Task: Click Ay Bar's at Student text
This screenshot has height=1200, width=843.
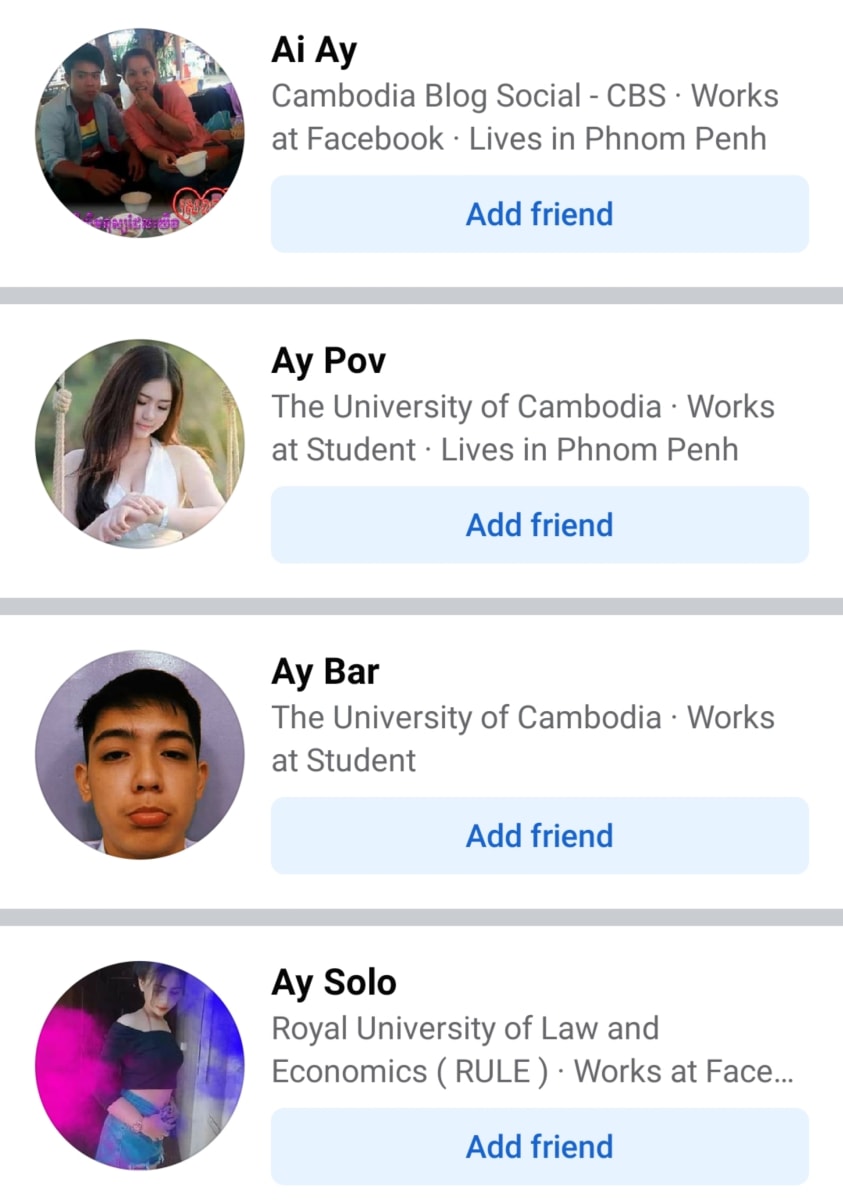Action: coord(344,760)
